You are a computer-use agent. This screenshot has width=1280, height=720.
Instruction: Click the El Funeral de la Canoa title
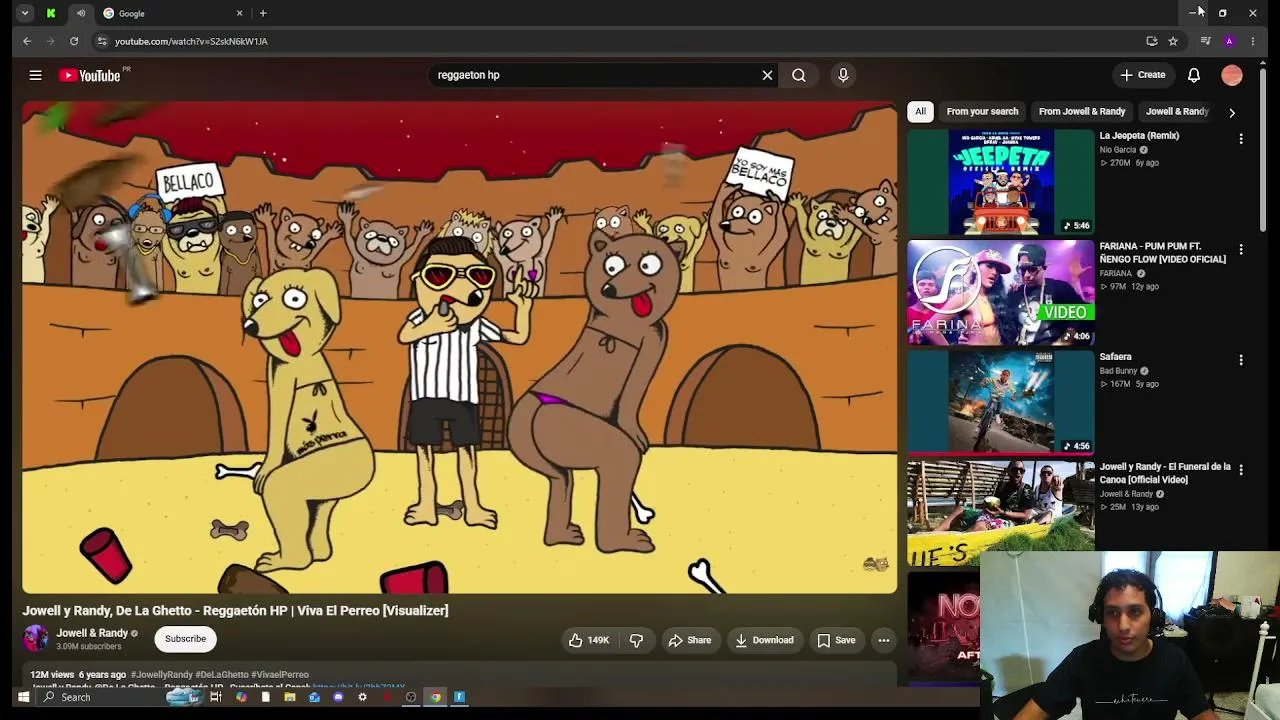[1165, 473]
